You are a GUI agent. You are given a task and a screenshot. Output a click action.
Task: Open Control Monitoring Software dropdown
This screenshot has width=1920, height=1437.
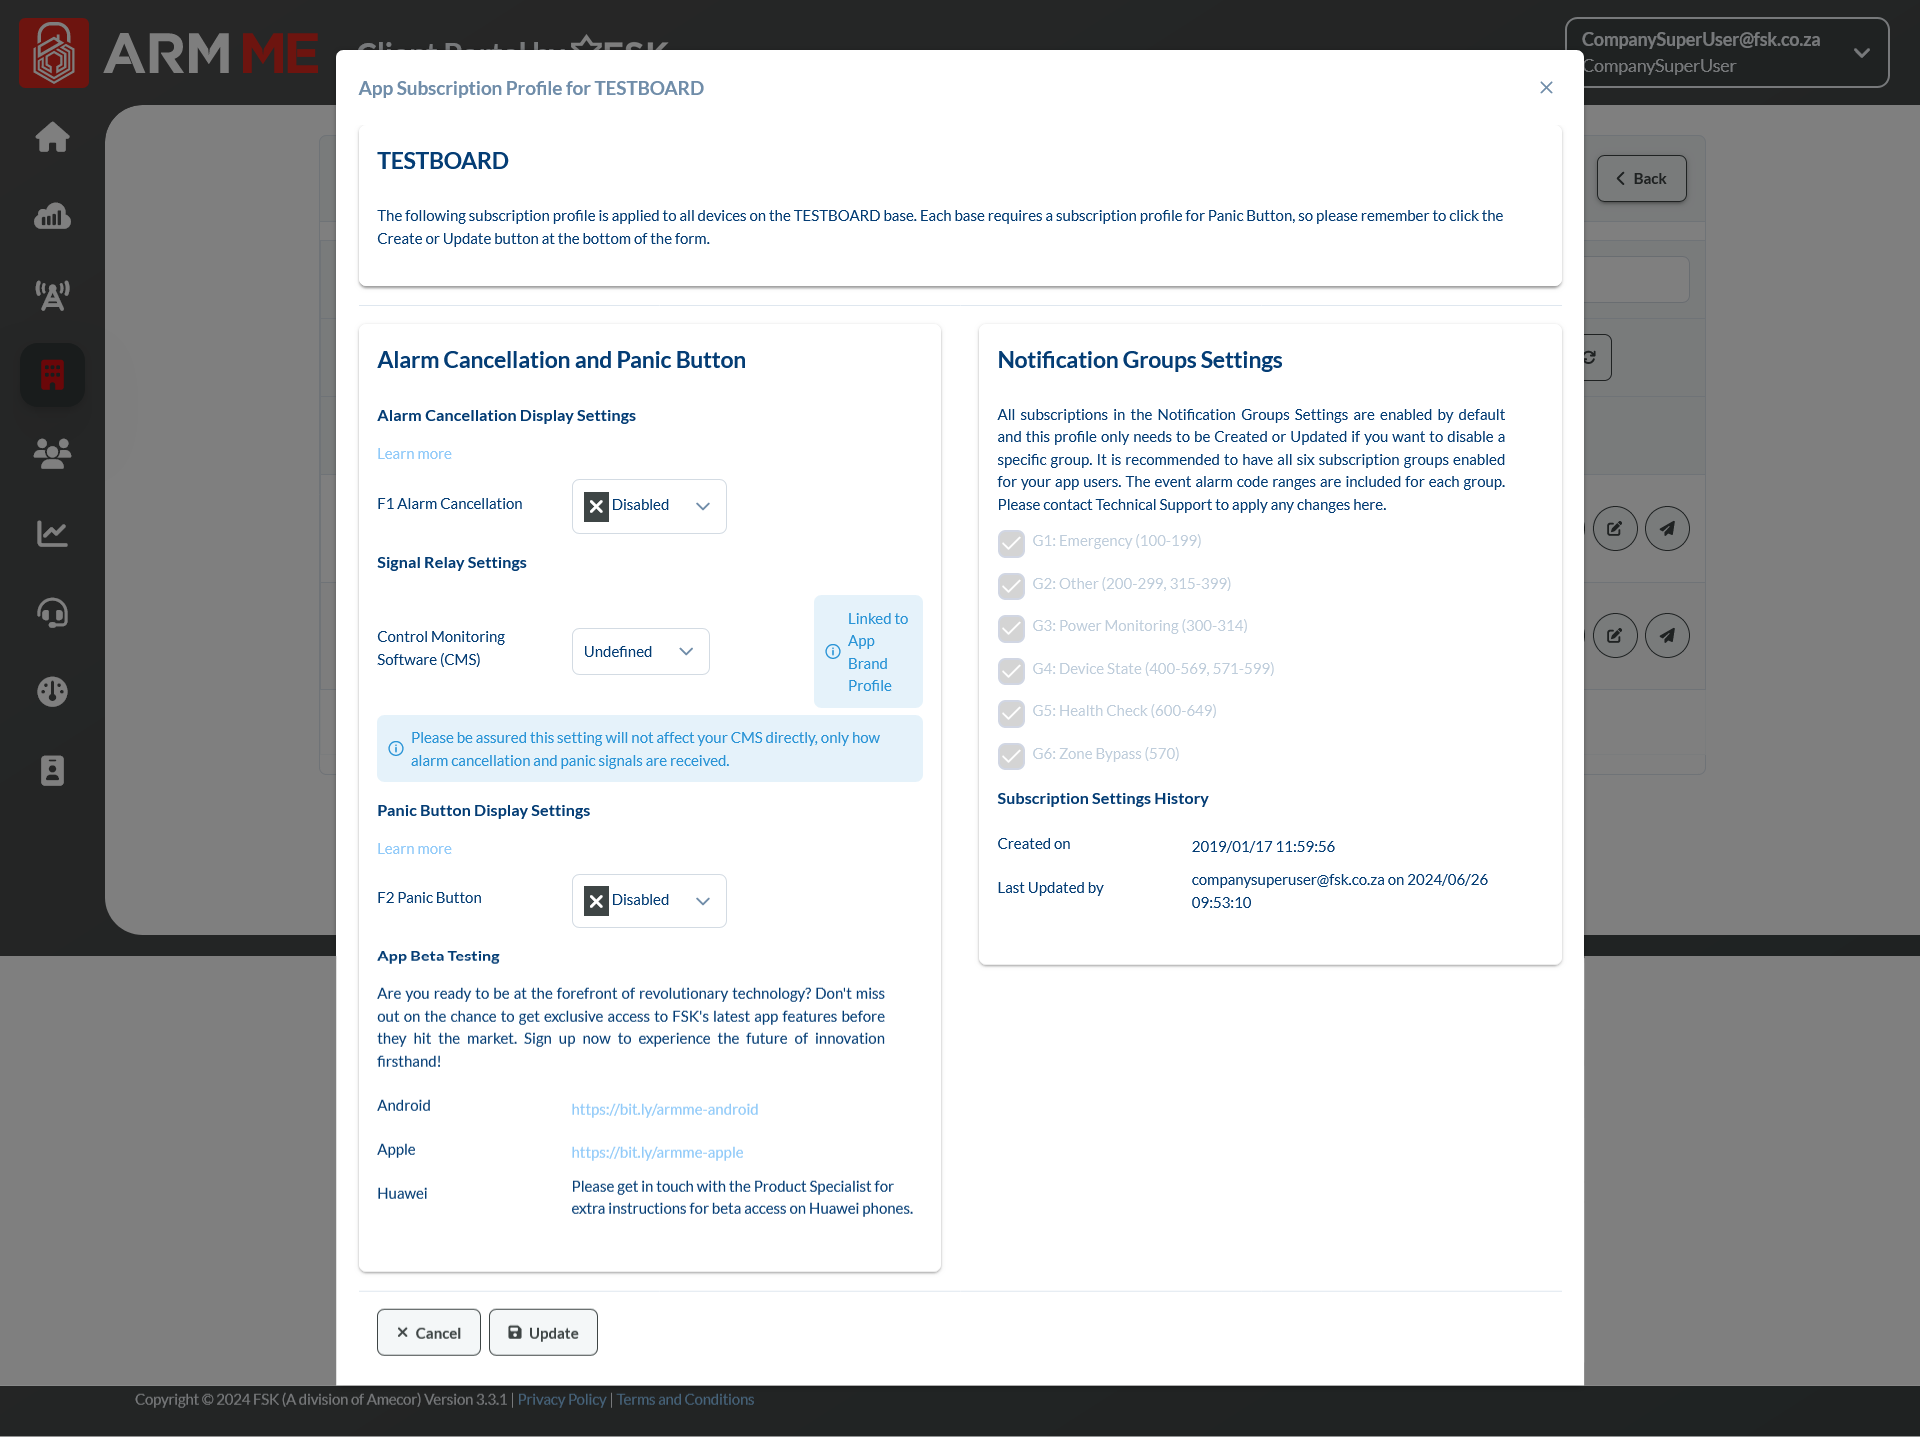[640, 652]
